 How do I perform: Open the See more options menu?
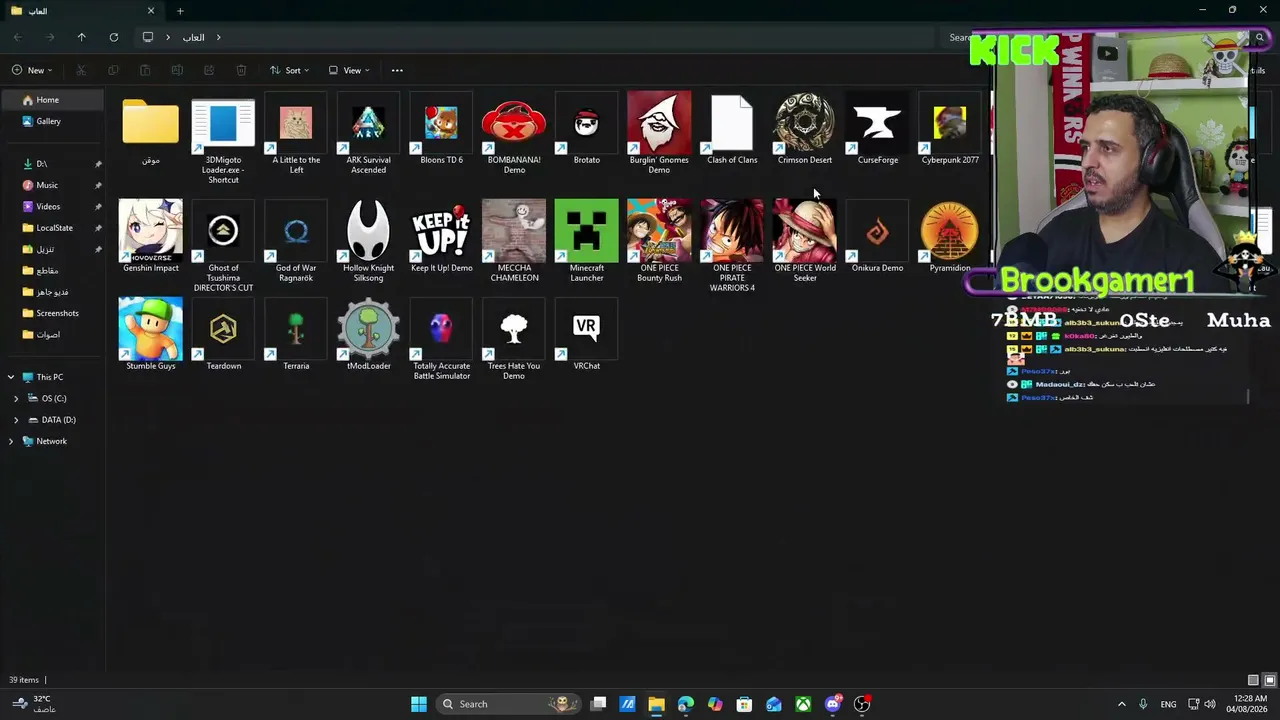397,70
